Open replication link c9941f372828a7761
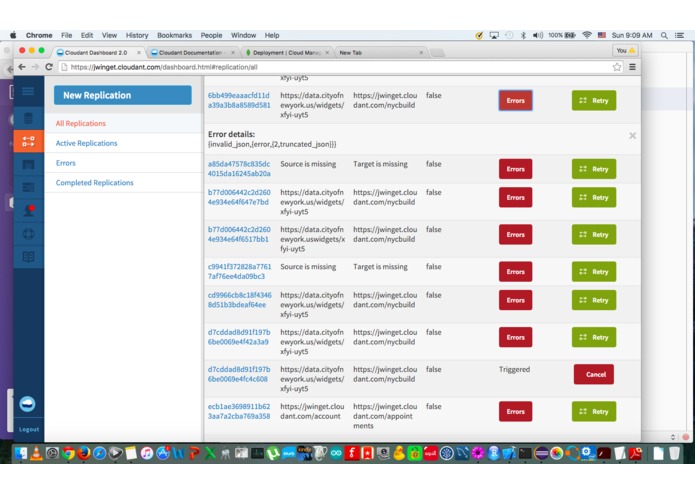Image resolution: width=695 pixels, height=494 pixels. (239, 272)
